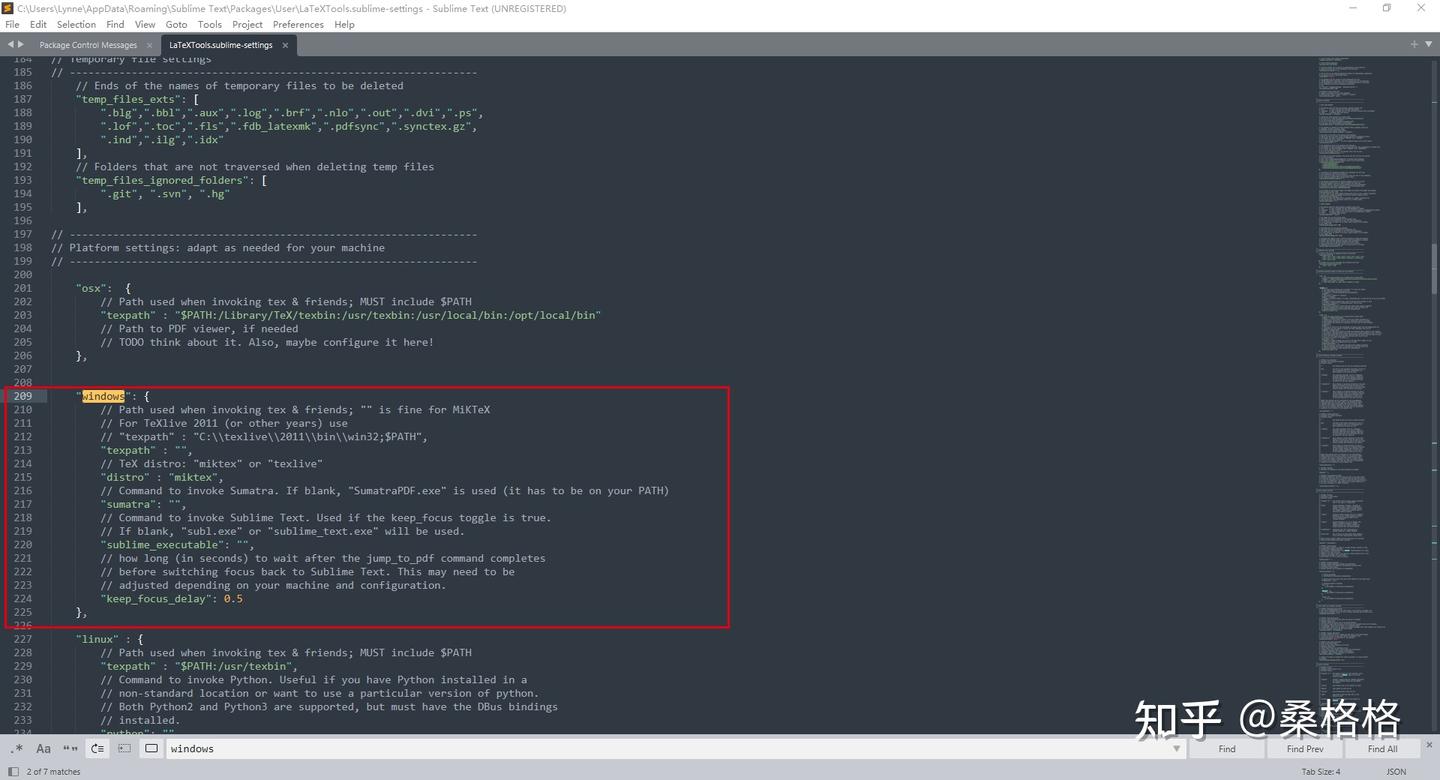This screenshot has height=780, width=1440.
Task: Open the search history dropdown
Action: [x=1176, y=748]
